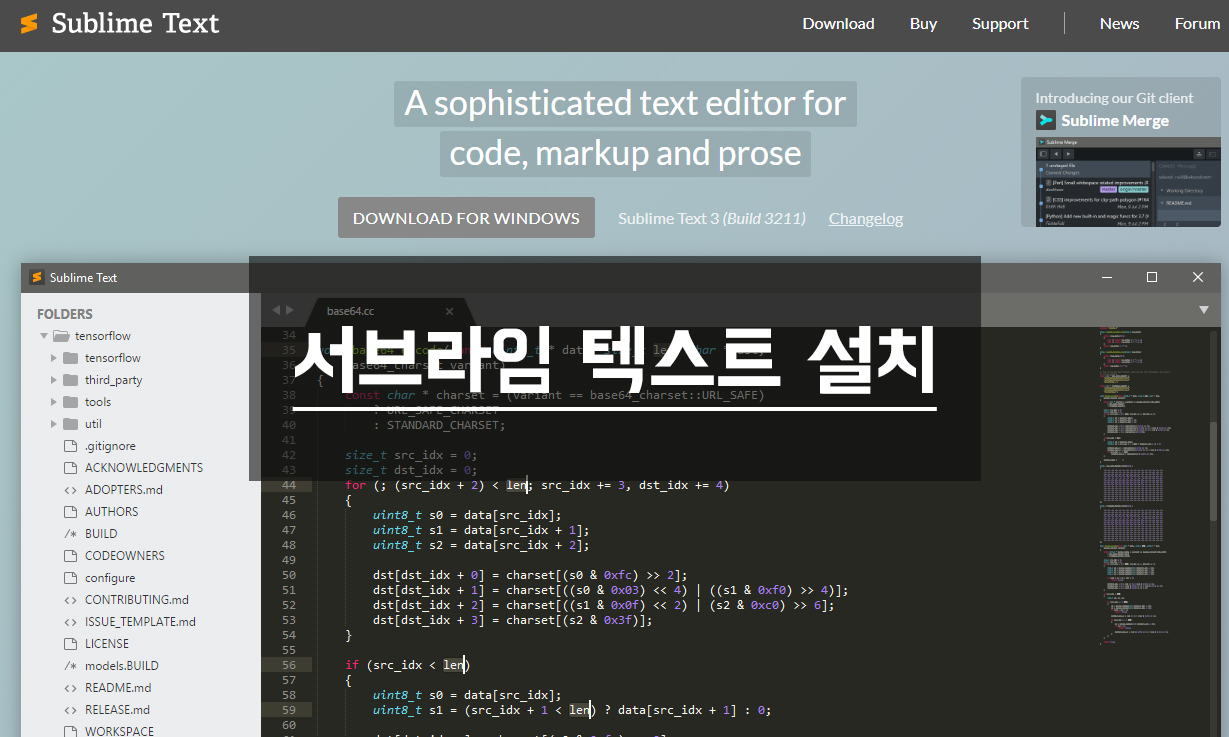Click the Sublime Text window title icon
This screenshot has width=1229, height=737.
pyautogui.click(x=37, y=277)
